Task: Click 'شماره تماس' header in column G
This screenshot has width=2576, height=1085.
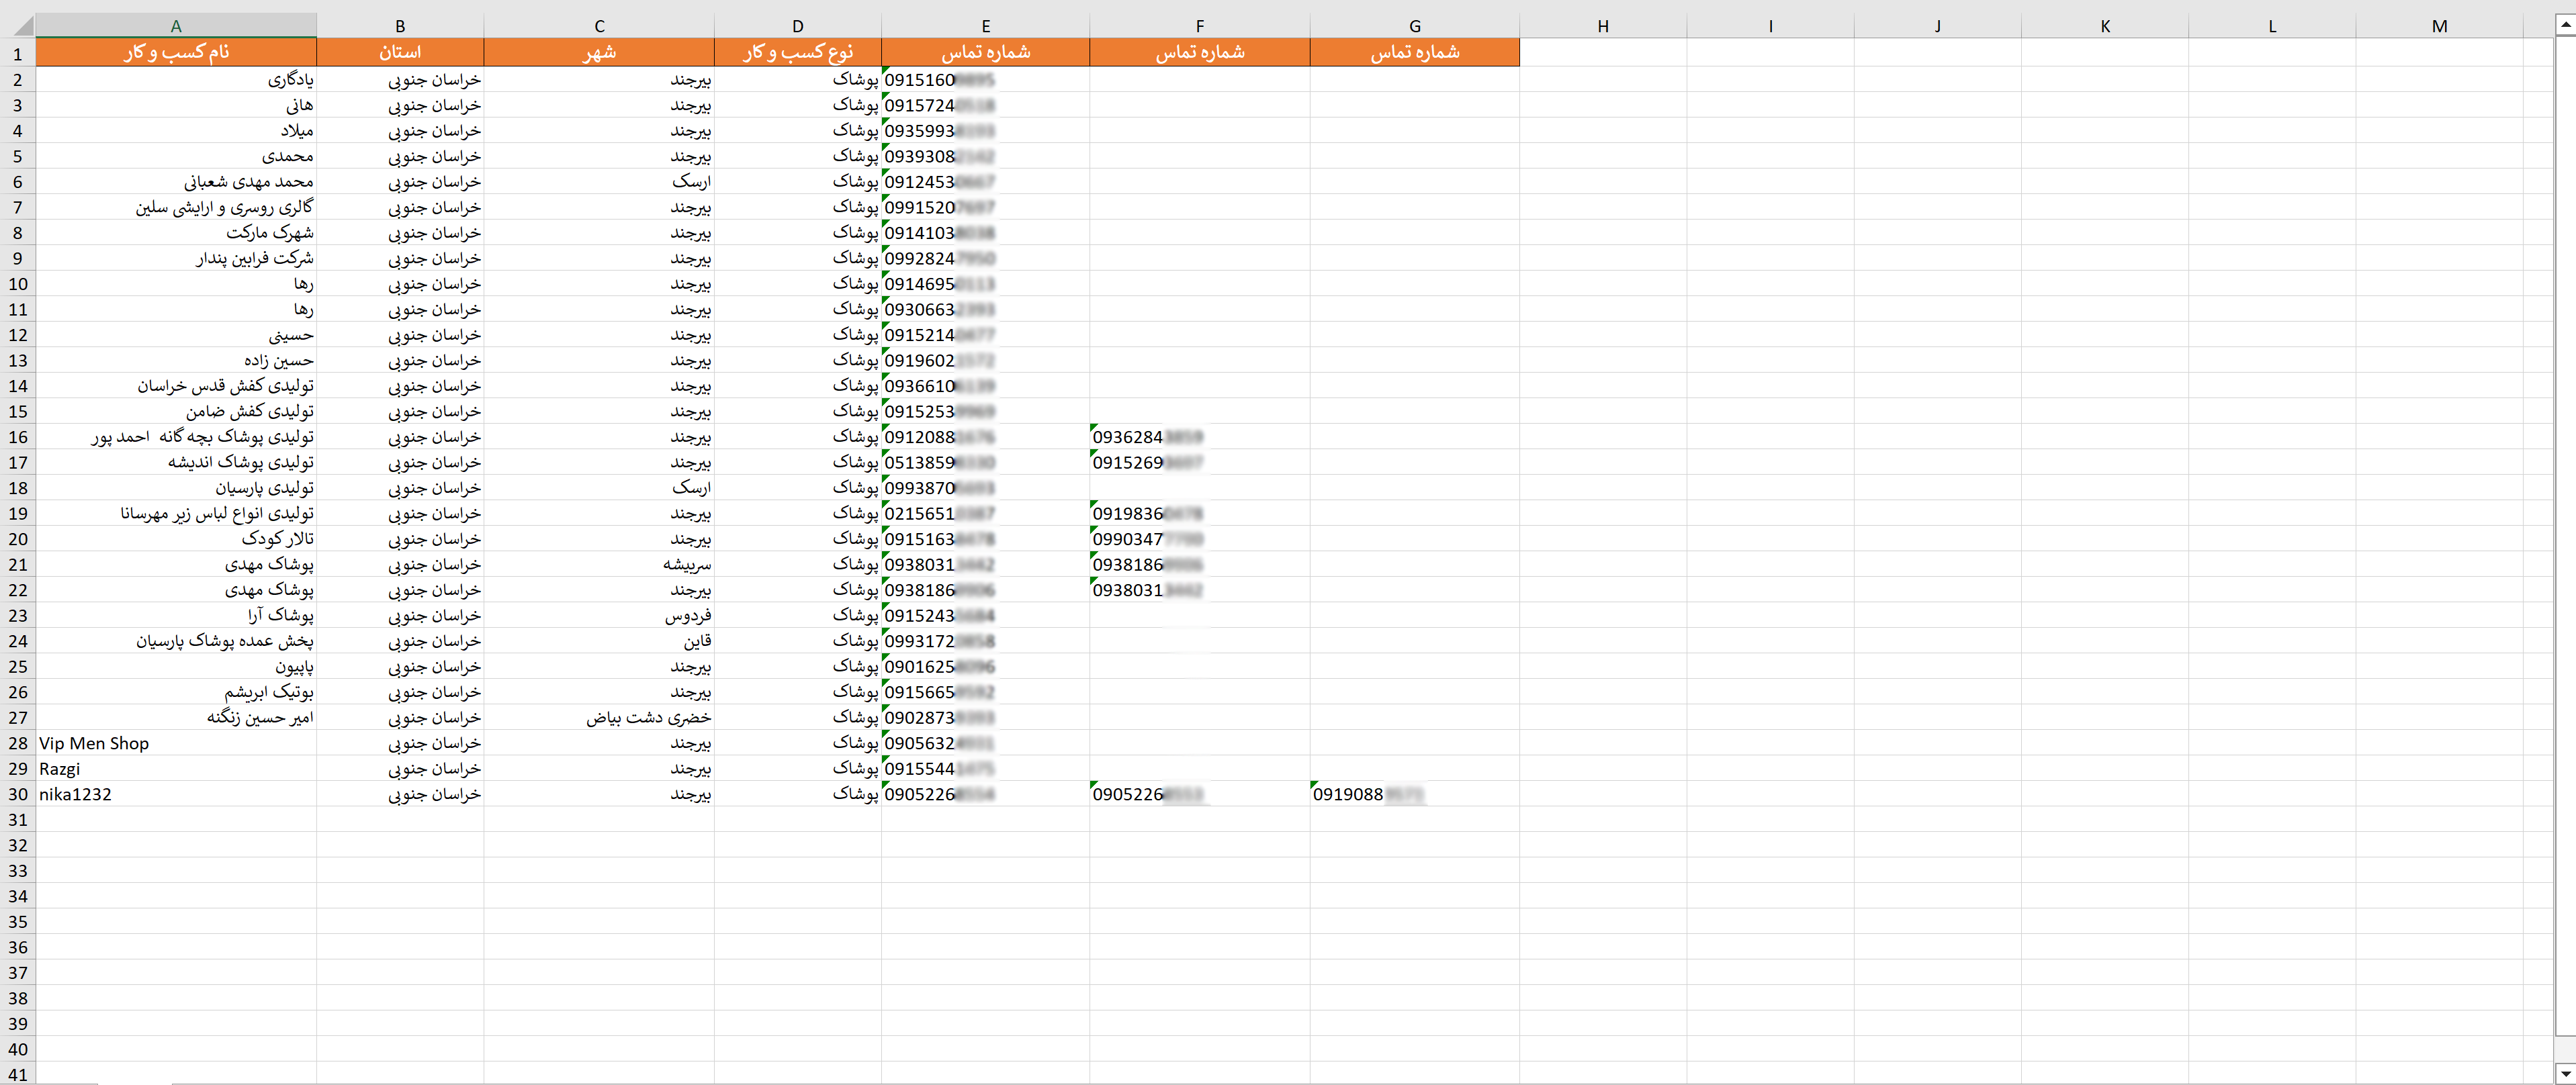Action: click(1415, 52)
